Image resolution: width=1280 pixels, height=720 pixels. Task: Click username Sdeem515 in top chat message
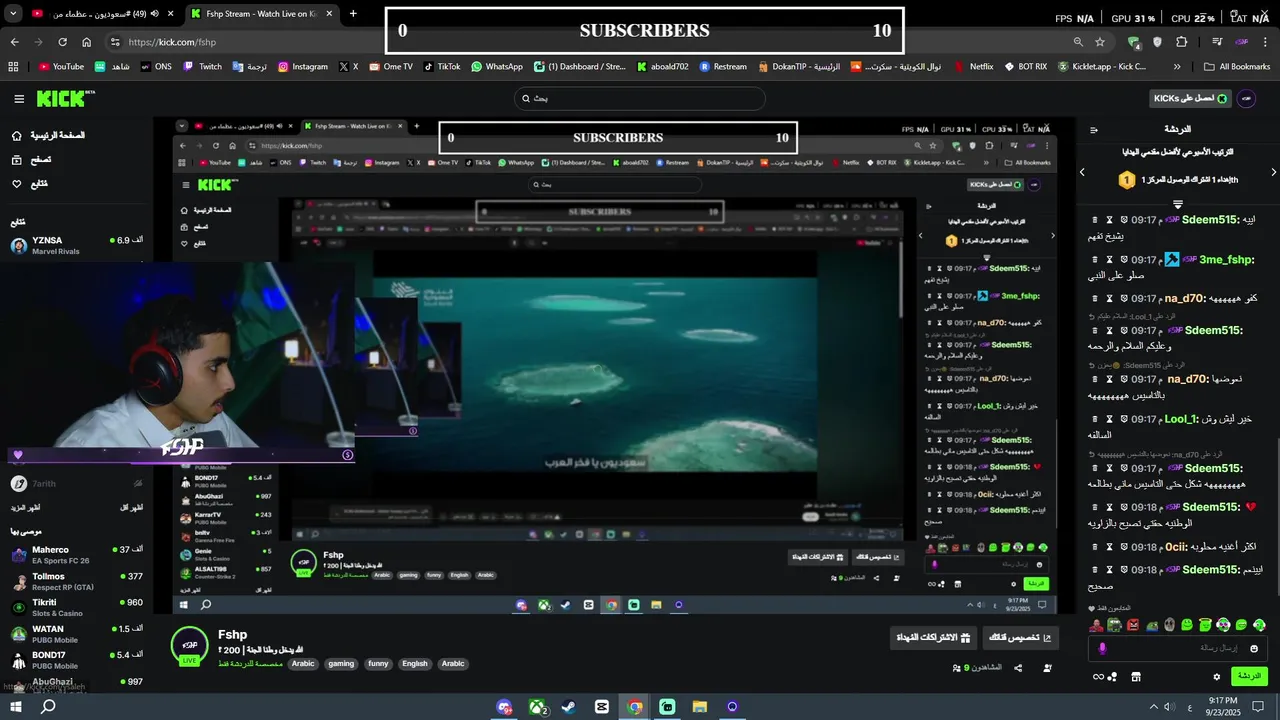[x=1210, y=219]
